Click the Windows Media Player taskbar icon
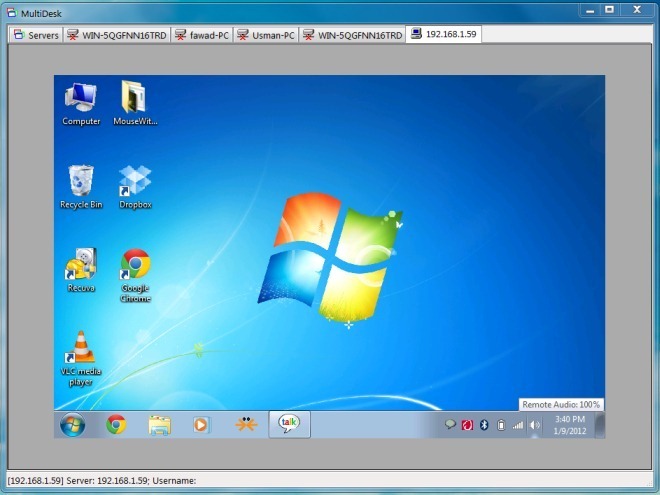This screenshot has width=660, height=495. [201, 425]
